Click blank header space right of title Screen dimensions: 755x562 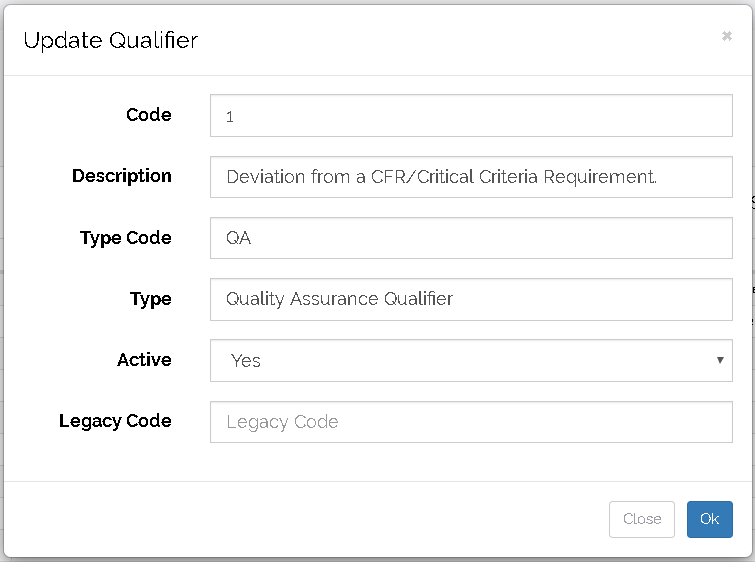tap(450, 41)
